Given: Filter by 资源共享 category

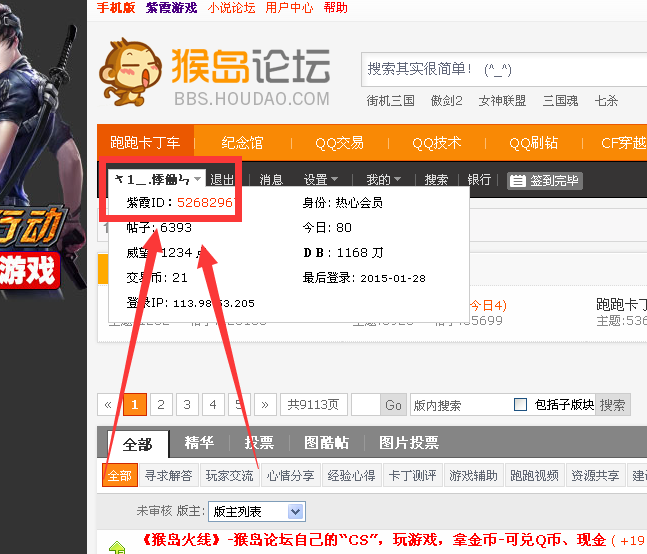Looking at the screenshot, I should (595, 476).
